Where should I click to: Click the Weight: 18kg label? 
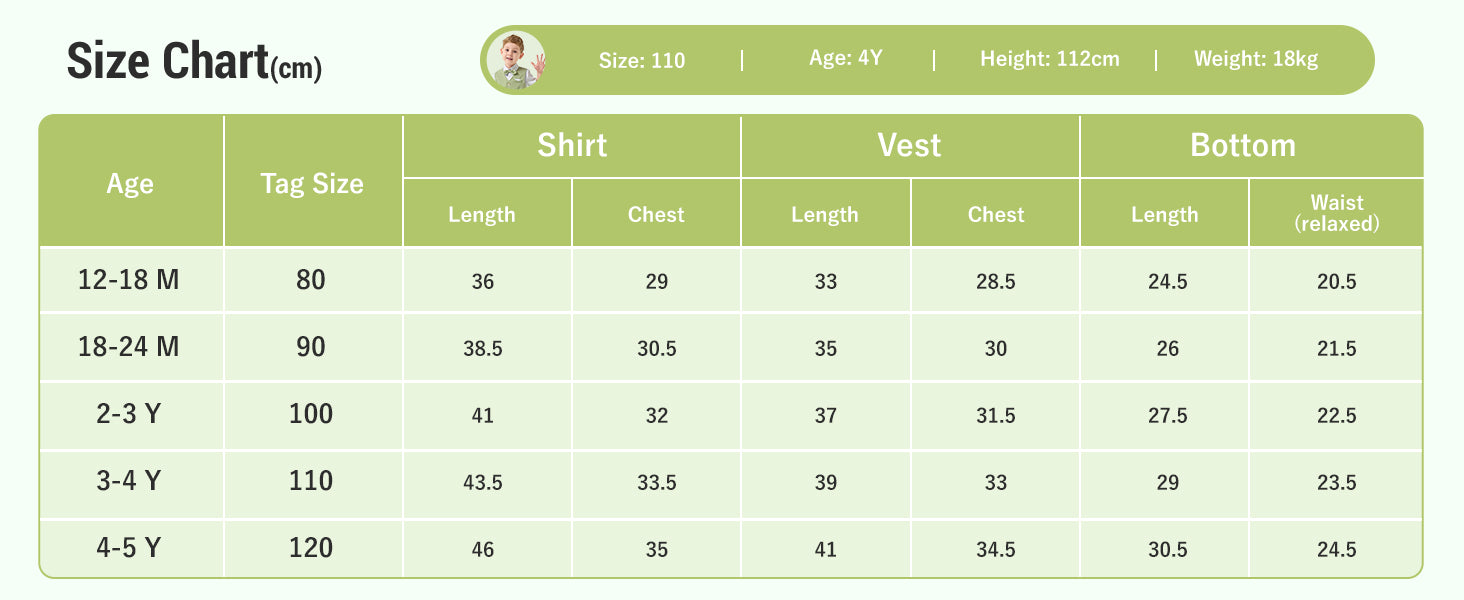pos(1256,59)
